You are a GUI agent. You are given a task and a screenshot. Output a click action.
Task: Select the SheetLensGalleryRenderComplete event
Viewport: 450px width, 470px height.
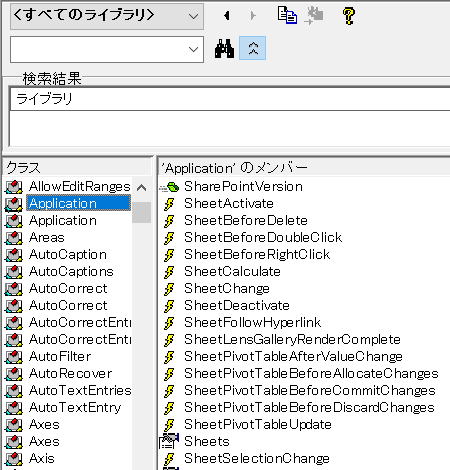pyautogui.click(x=292, y=339)
